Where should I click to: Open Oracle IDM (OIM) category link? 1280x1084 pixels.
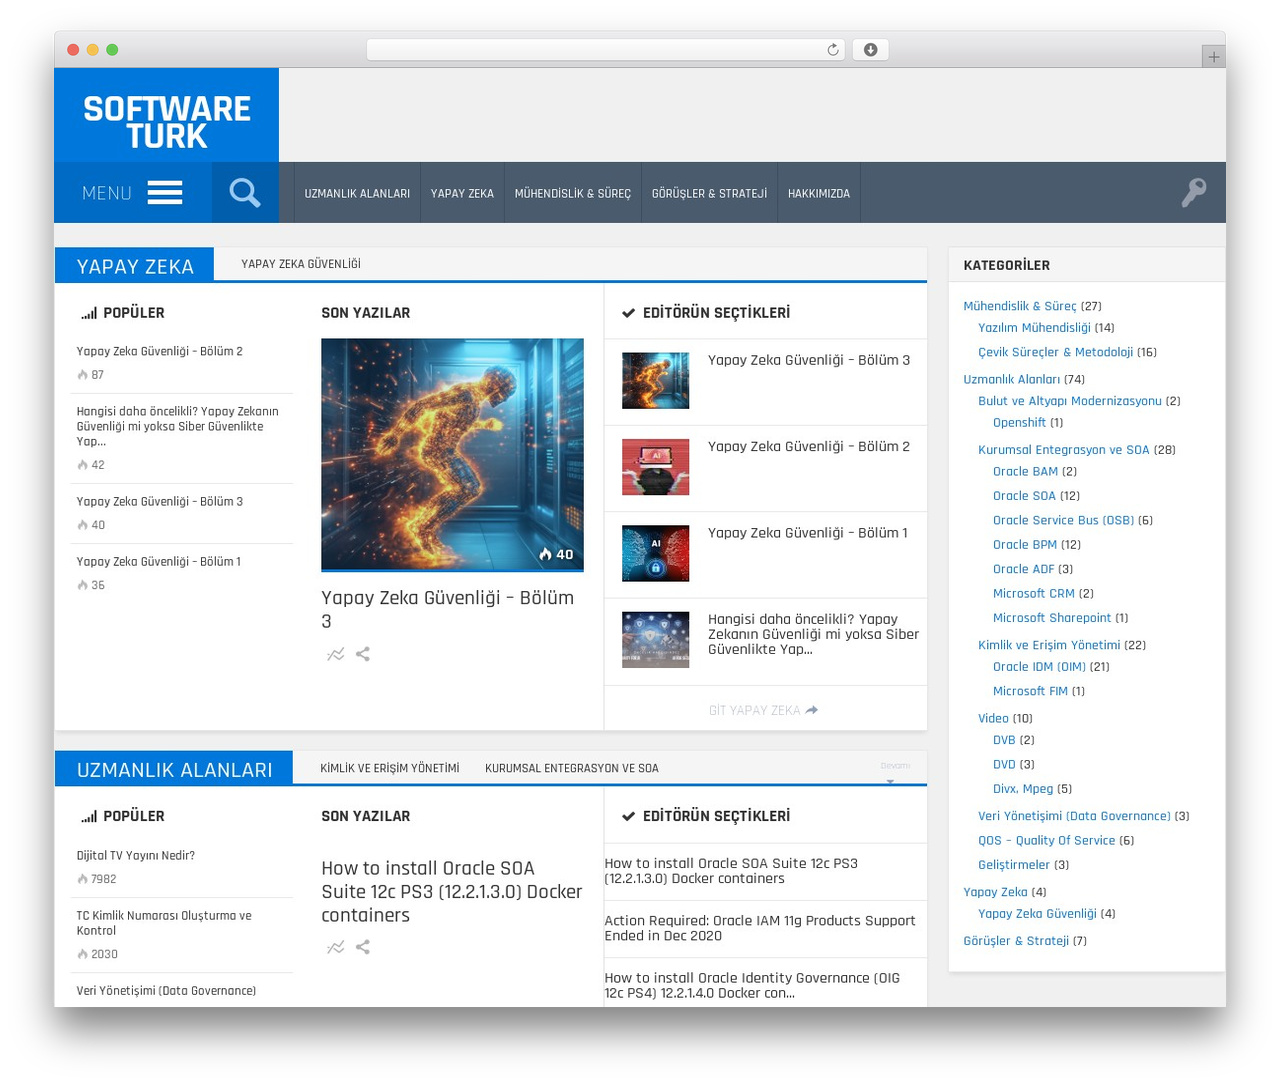[1039, 667]
